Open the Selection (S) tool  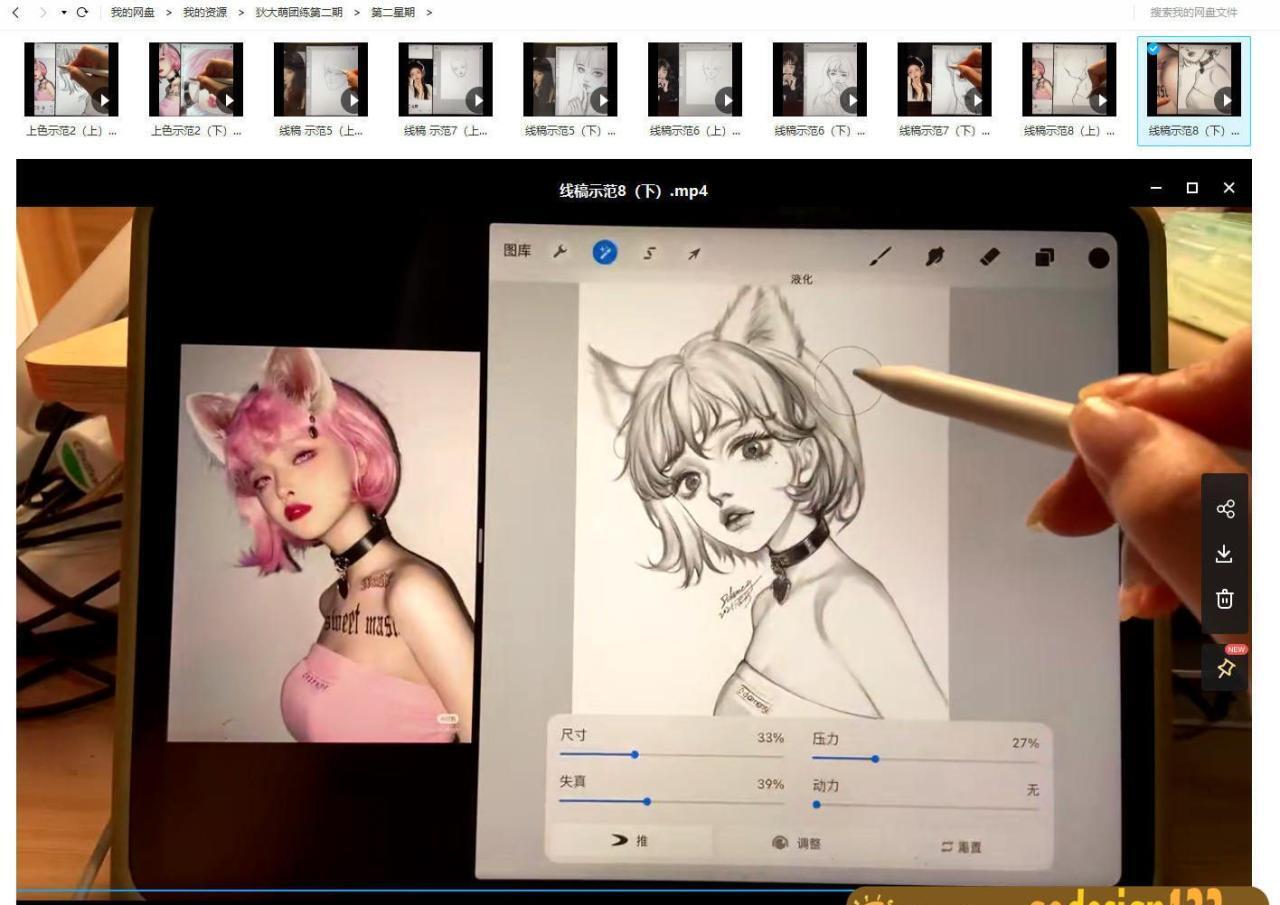(648, 253)
